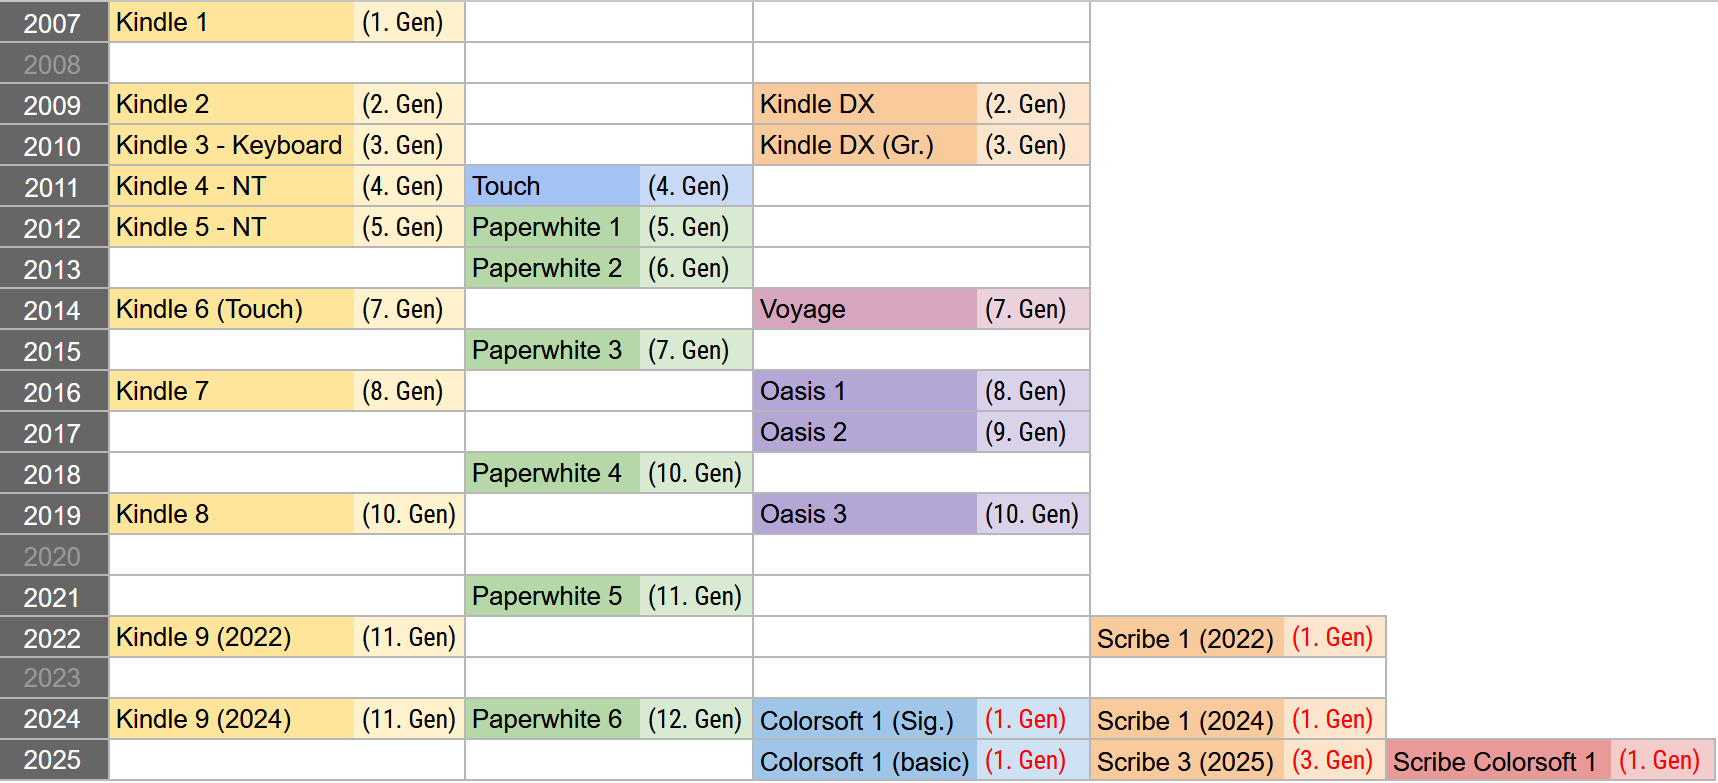Viewport: 1718px width, 783px height.
Task: Click the Paperwhite 4 cell
Action: pyautogui.click(x=552, y=473)
